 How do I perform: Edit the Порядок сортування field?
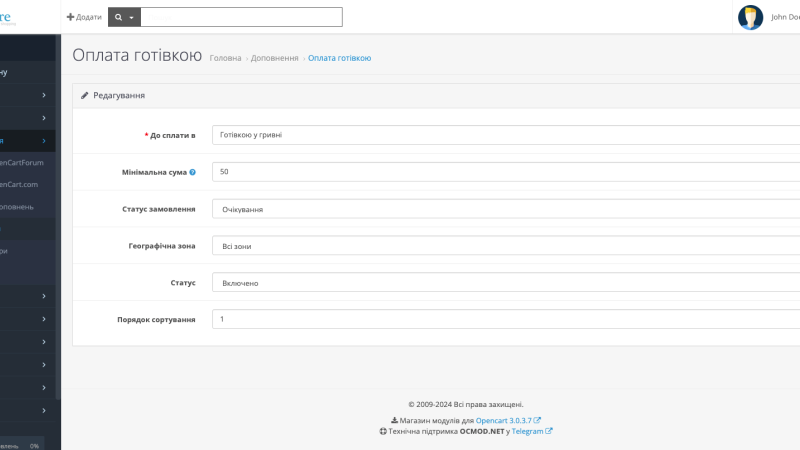tap(506, 319)
